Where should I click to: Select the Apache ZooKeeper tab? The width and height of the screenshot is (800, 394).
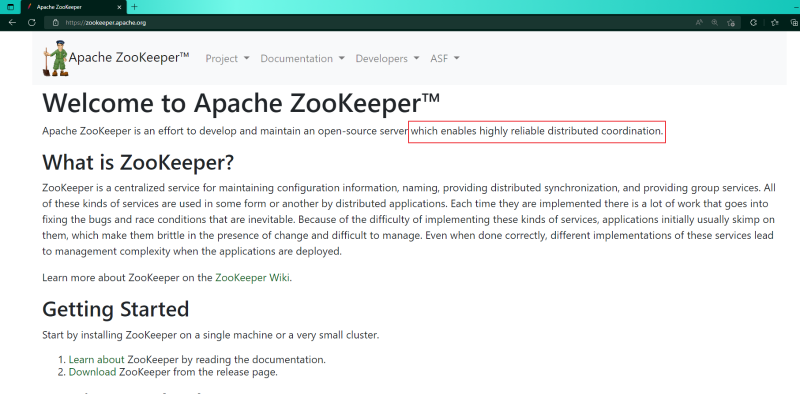[x=74, y=7]
